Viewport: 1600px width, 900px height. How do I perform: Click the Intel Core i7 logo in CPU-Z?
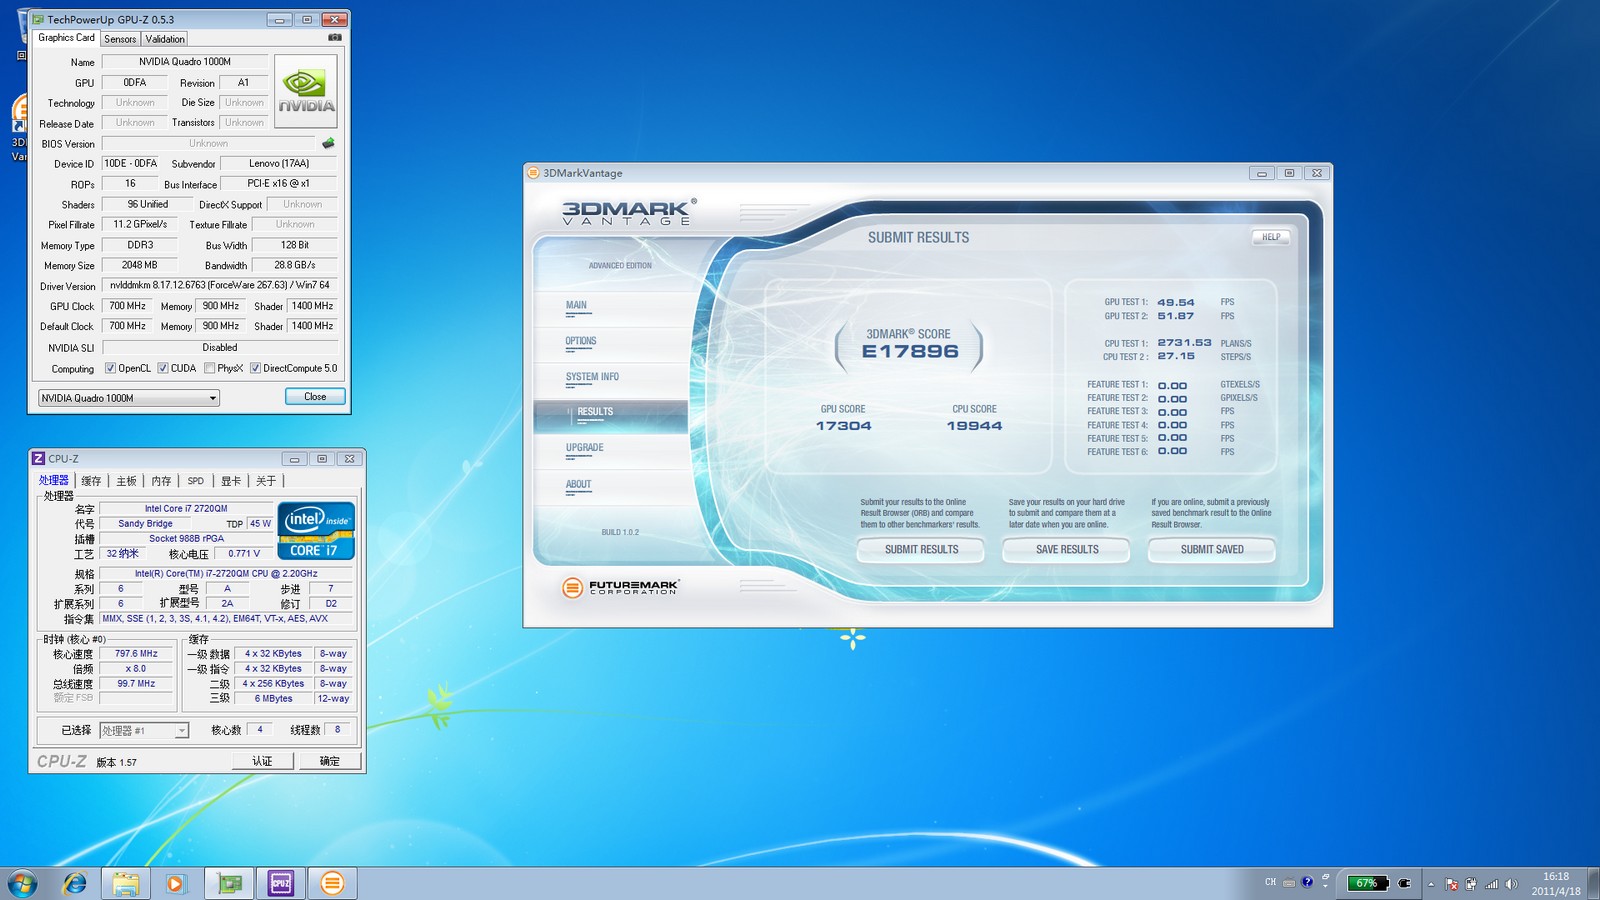[x=316, y=530]
